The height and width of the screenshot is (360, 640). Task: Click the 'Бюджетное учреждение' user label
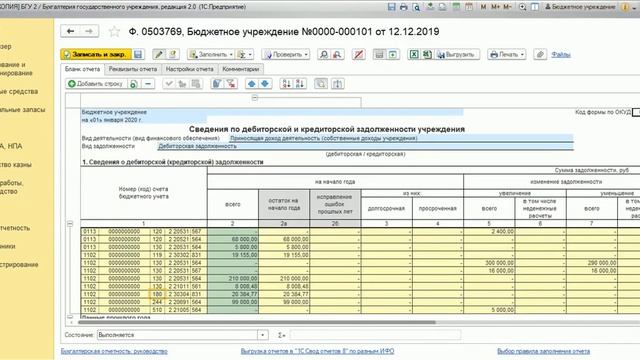pyautogui.click(x=580, y=7)
